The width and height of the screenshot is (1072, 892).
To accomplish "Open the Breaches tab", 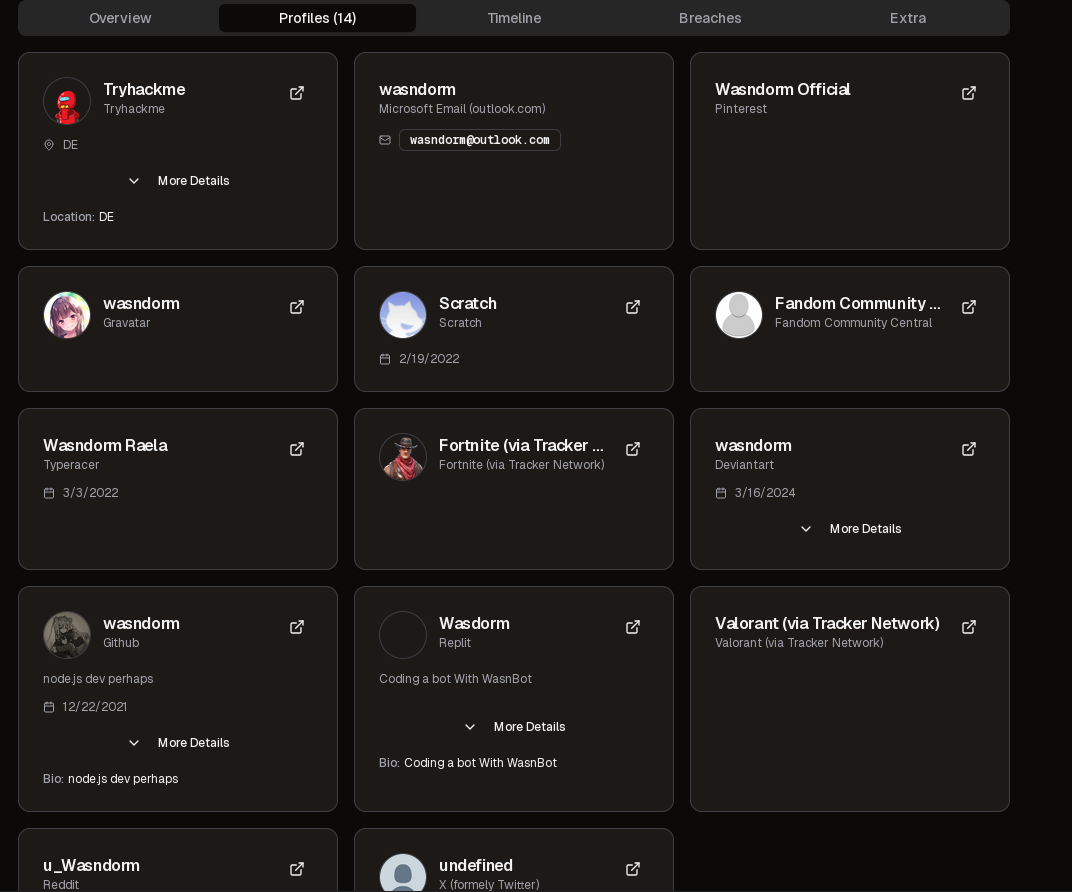I will (710, 18).
